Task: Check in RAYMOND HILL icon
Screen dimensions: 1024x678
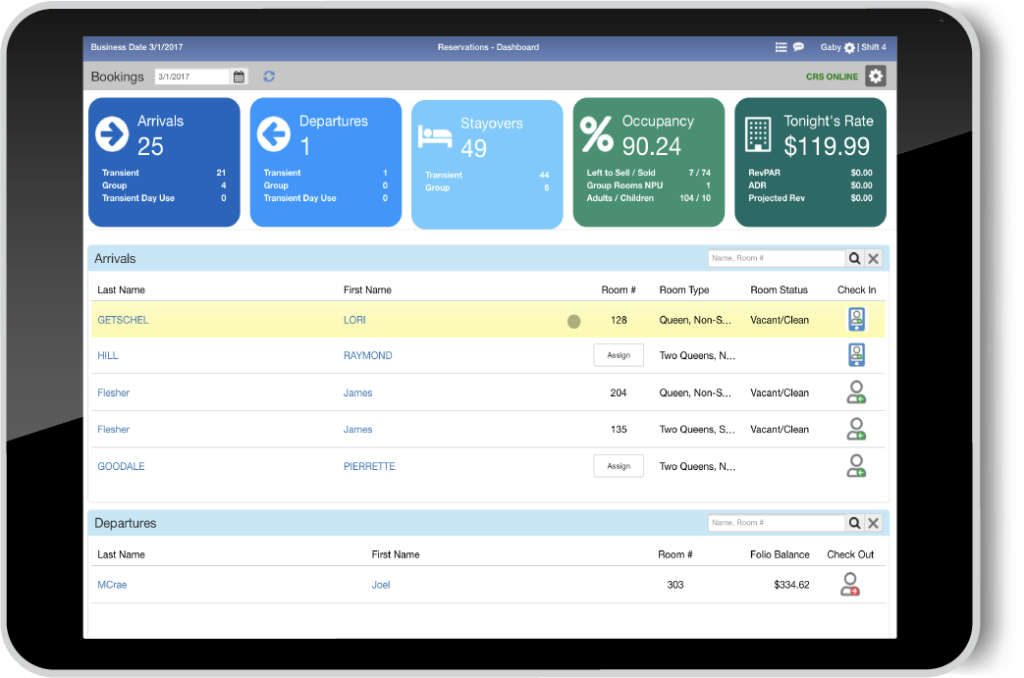Action: [856, 355]
